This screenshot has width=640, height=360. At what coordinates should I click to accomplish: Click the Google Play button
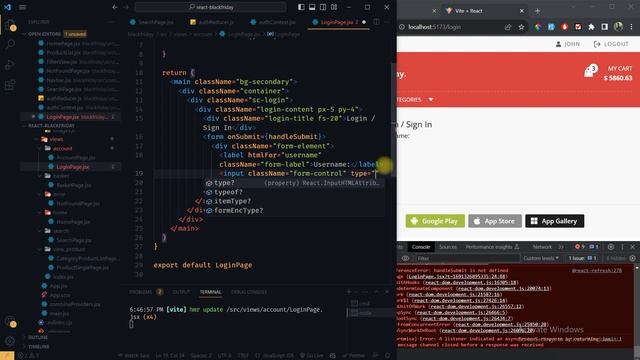coord(435,221)
